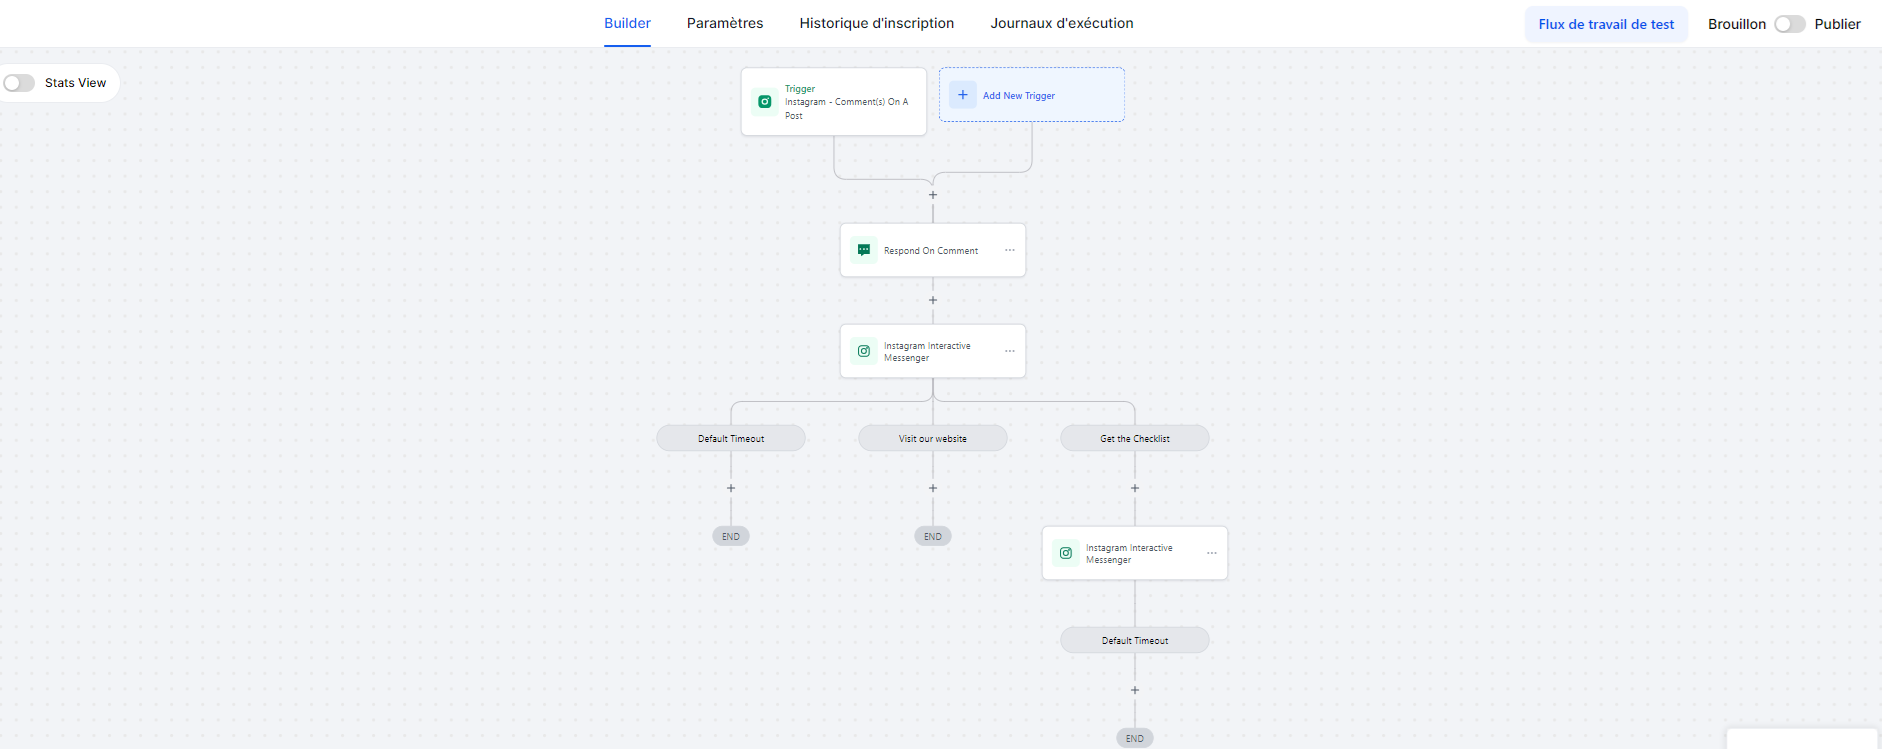Click END node at bottom of Checklist branch

pos(1135,738)
